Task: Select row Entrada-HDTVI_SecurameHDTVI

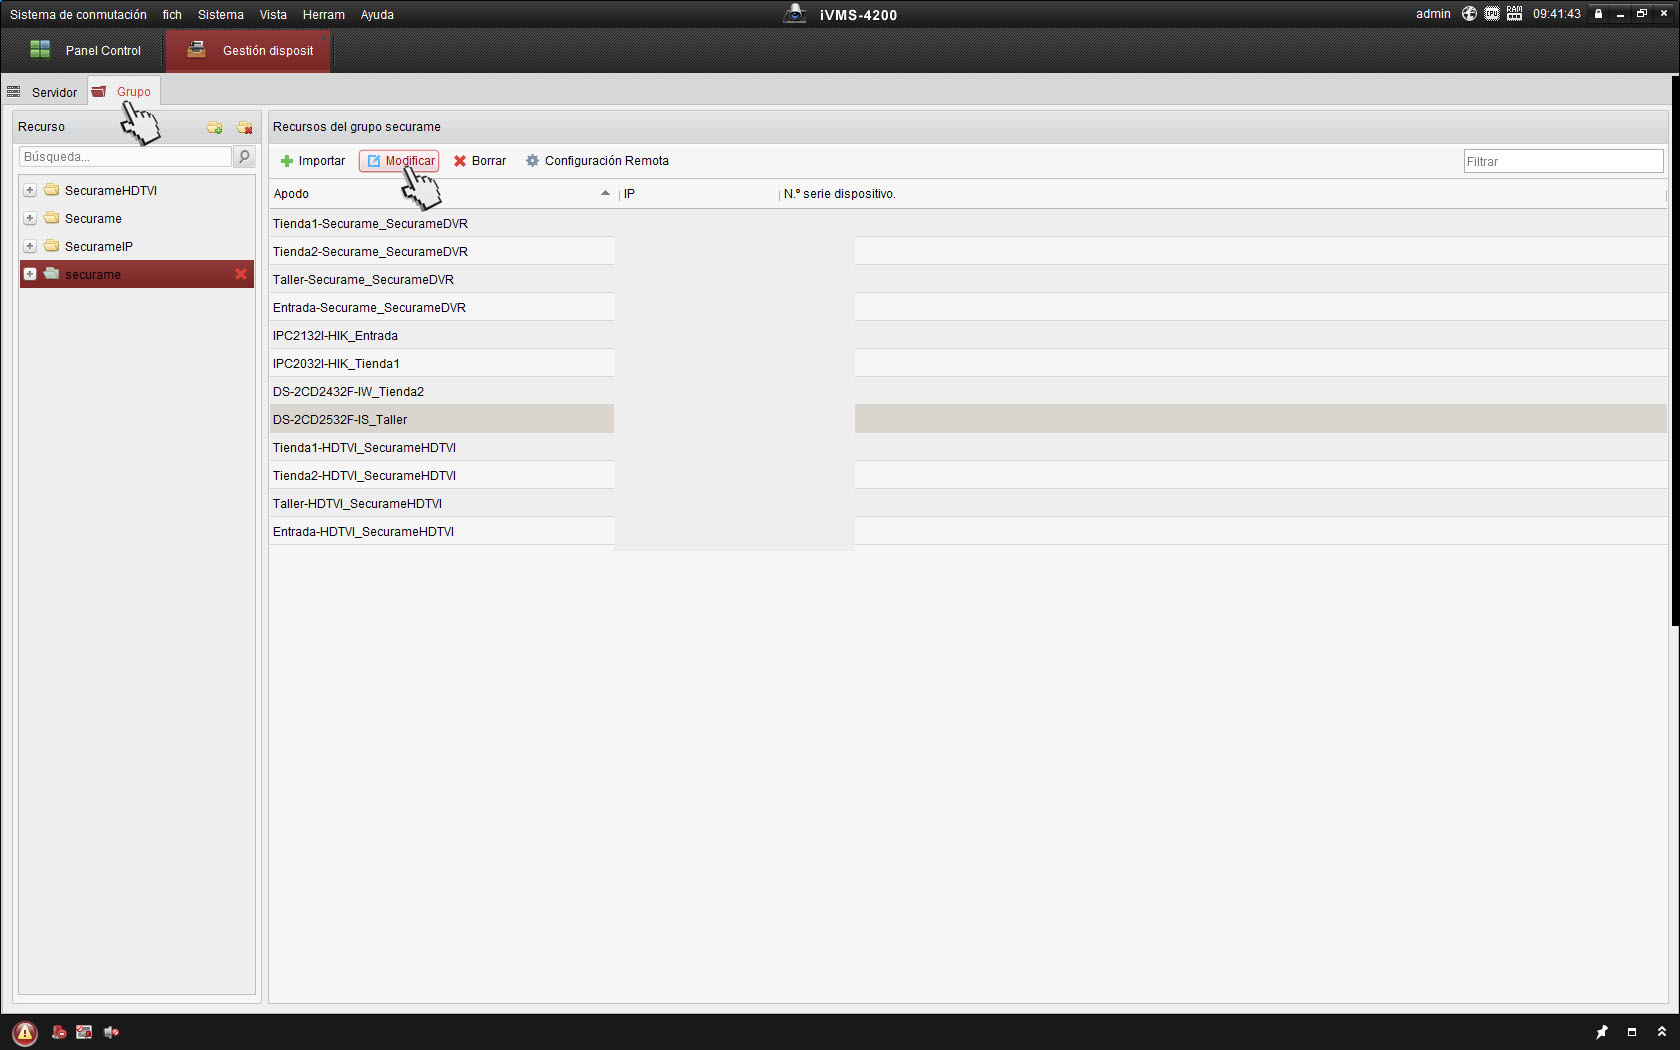Action: pyautogui.click(x=968, y=531)
